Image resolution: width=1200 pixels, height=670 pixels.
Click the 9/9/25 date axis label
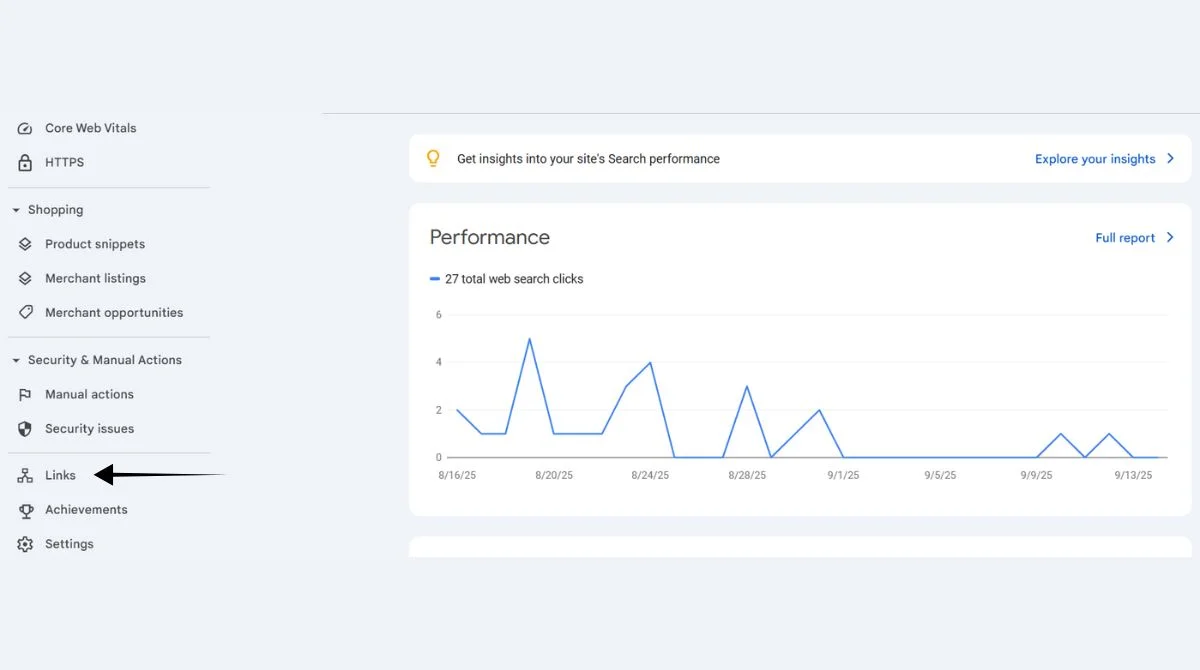point(1037,475)
